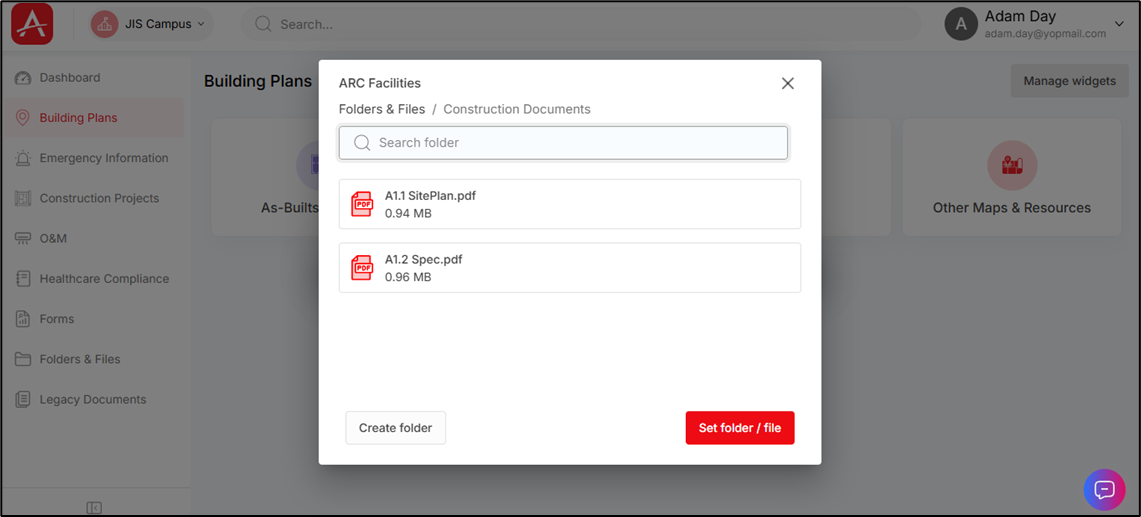
Task: Click the Healthcare Compliance clipboard icon
Action: point(23,279)
